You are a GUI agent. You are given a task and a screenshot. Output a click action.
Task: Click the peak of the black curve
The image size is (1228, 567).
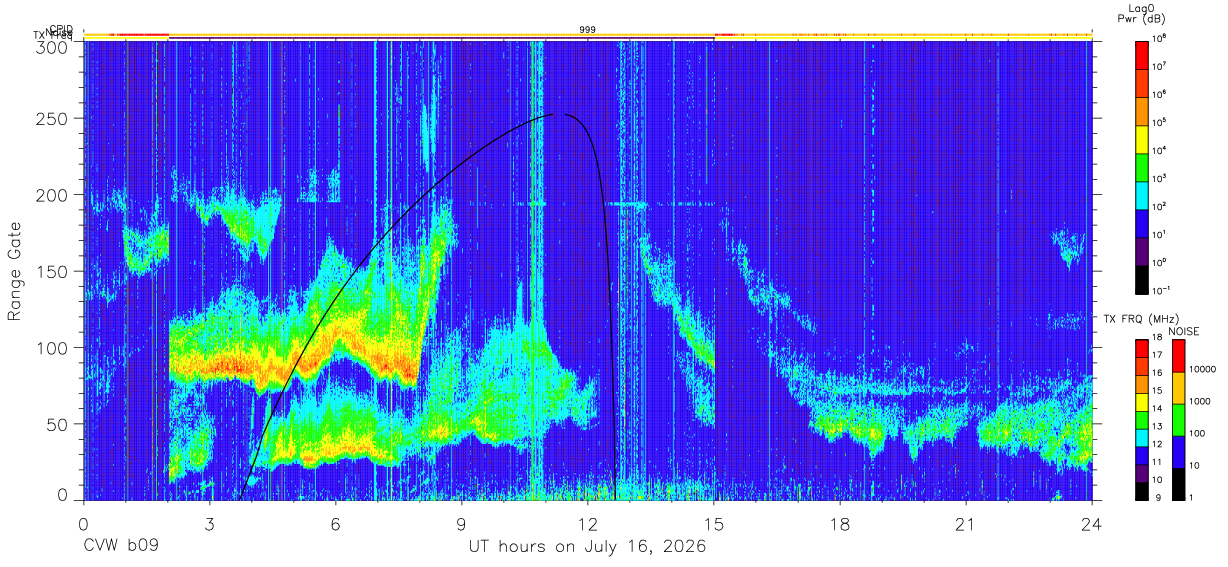click(x=560, y=114)
